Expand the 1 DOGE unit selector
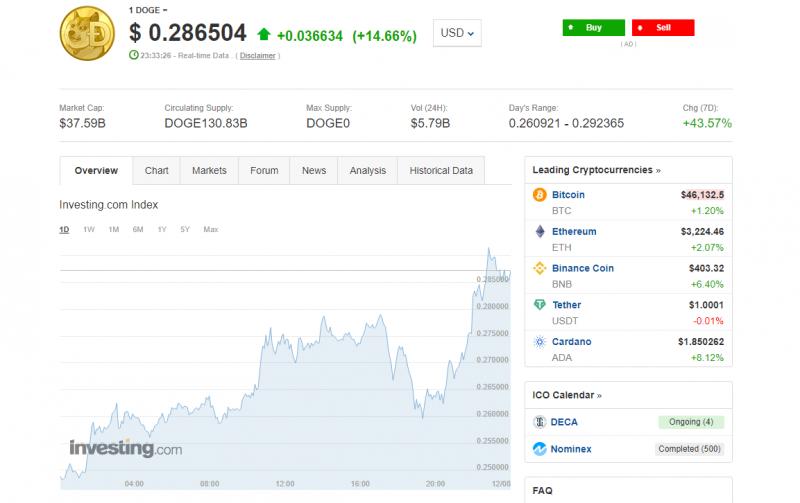 148,10
